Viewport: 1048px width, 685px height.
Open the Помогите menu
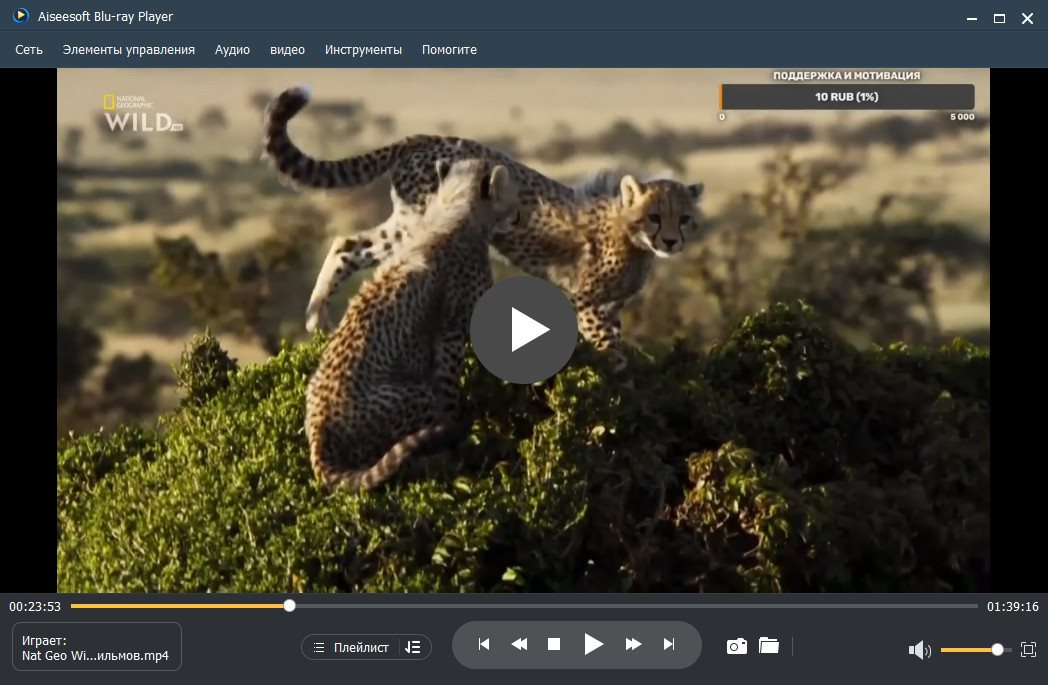pos(449,49)
